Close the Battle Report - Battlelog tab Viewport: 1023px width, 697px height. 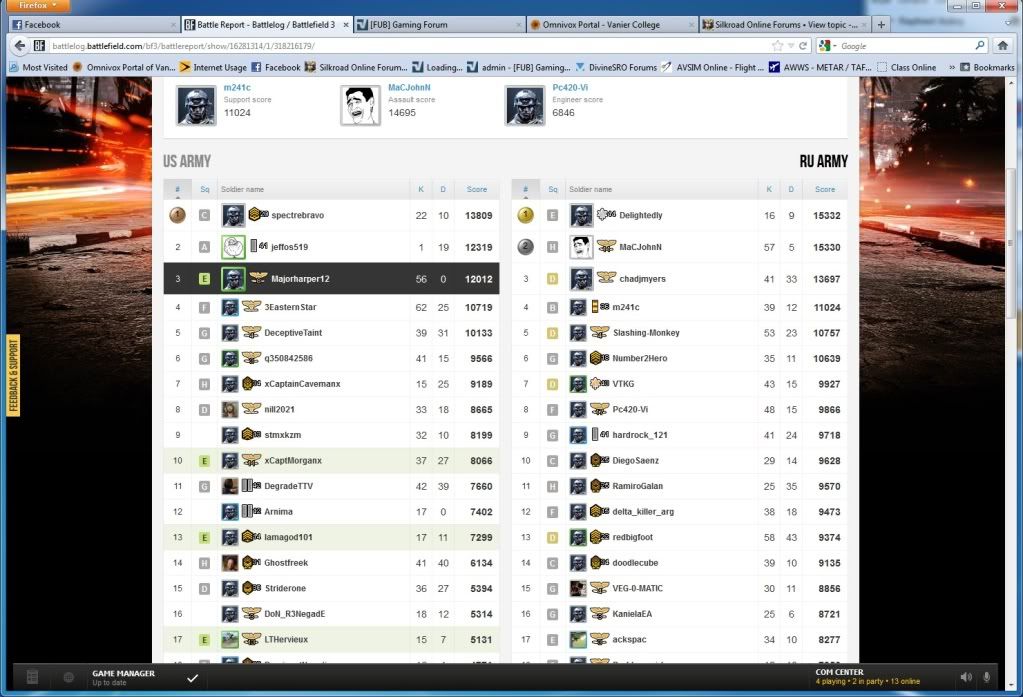346,25
